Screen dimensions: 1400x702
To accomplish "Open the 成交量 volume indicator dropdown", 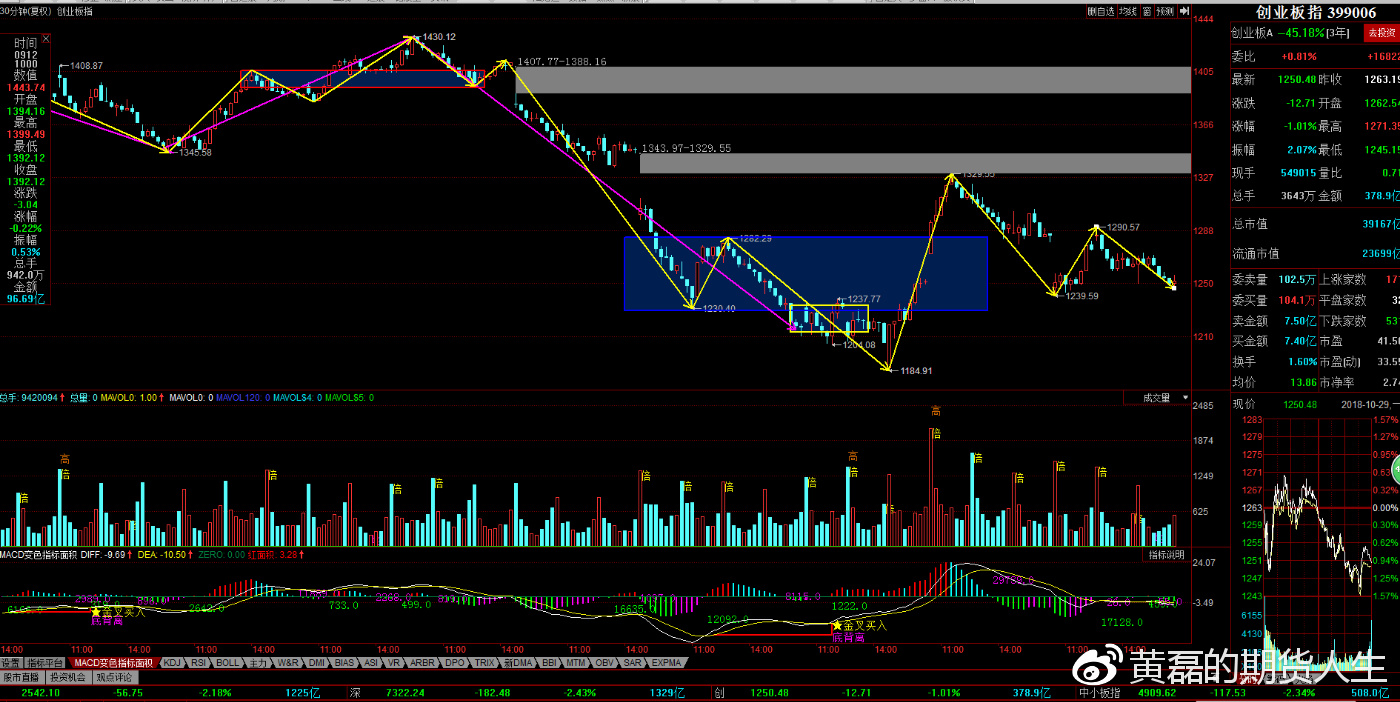I will 1166,398.
